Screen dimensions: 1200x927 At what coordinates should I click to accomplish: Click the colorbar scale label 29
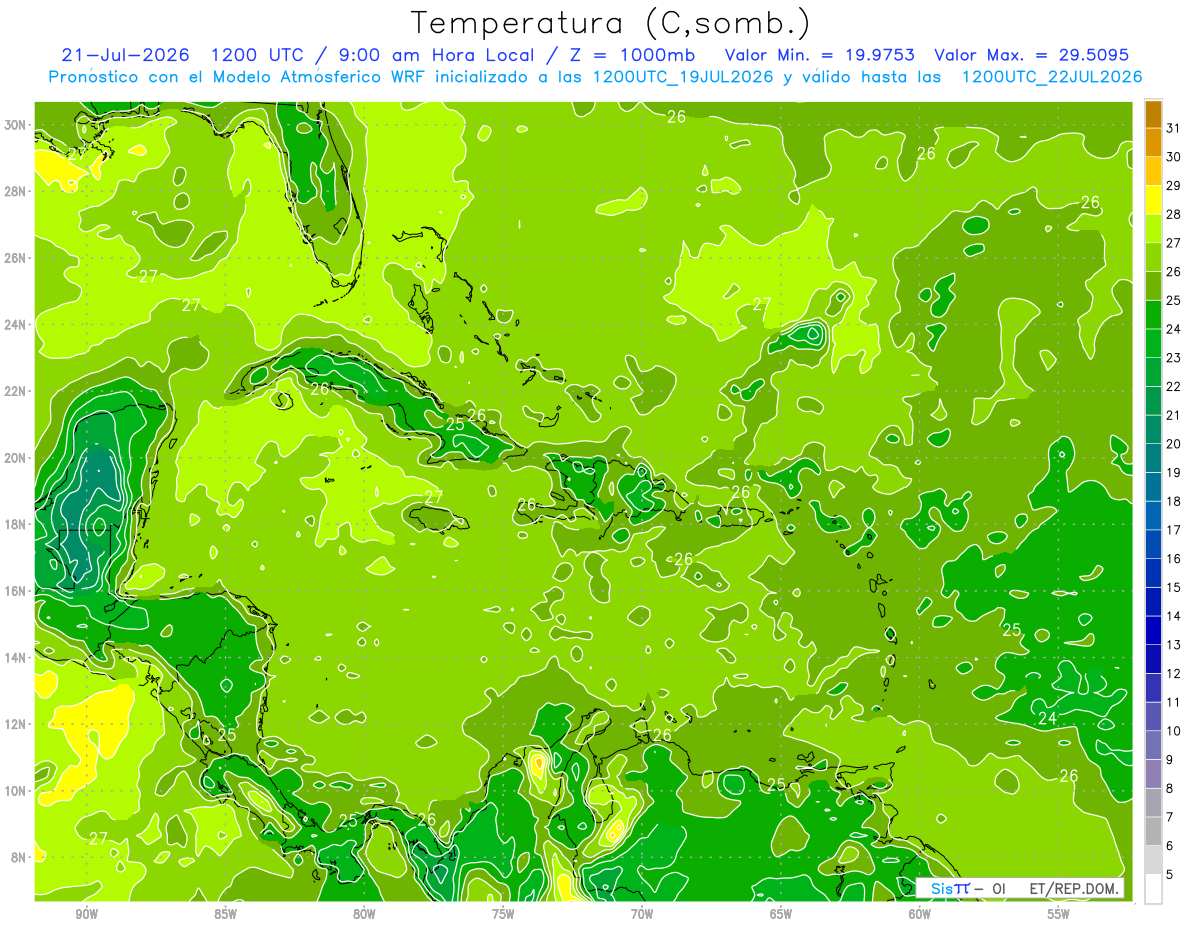click(1174, 186)
